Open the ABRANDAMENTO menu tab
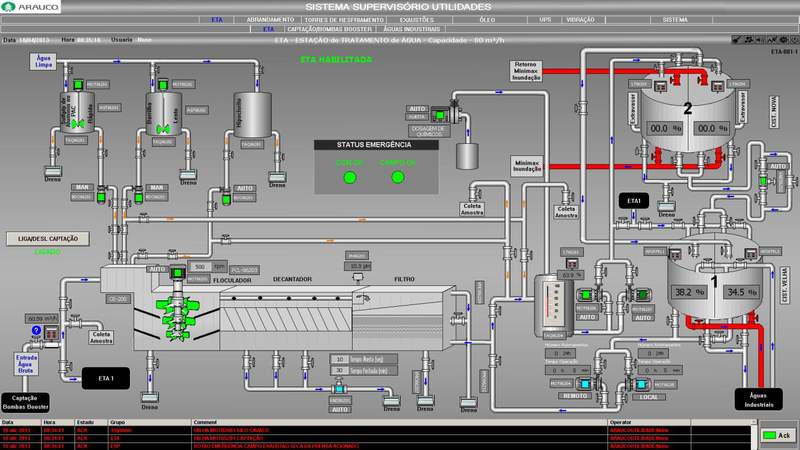The image size is (800, 450). point(270,20)
